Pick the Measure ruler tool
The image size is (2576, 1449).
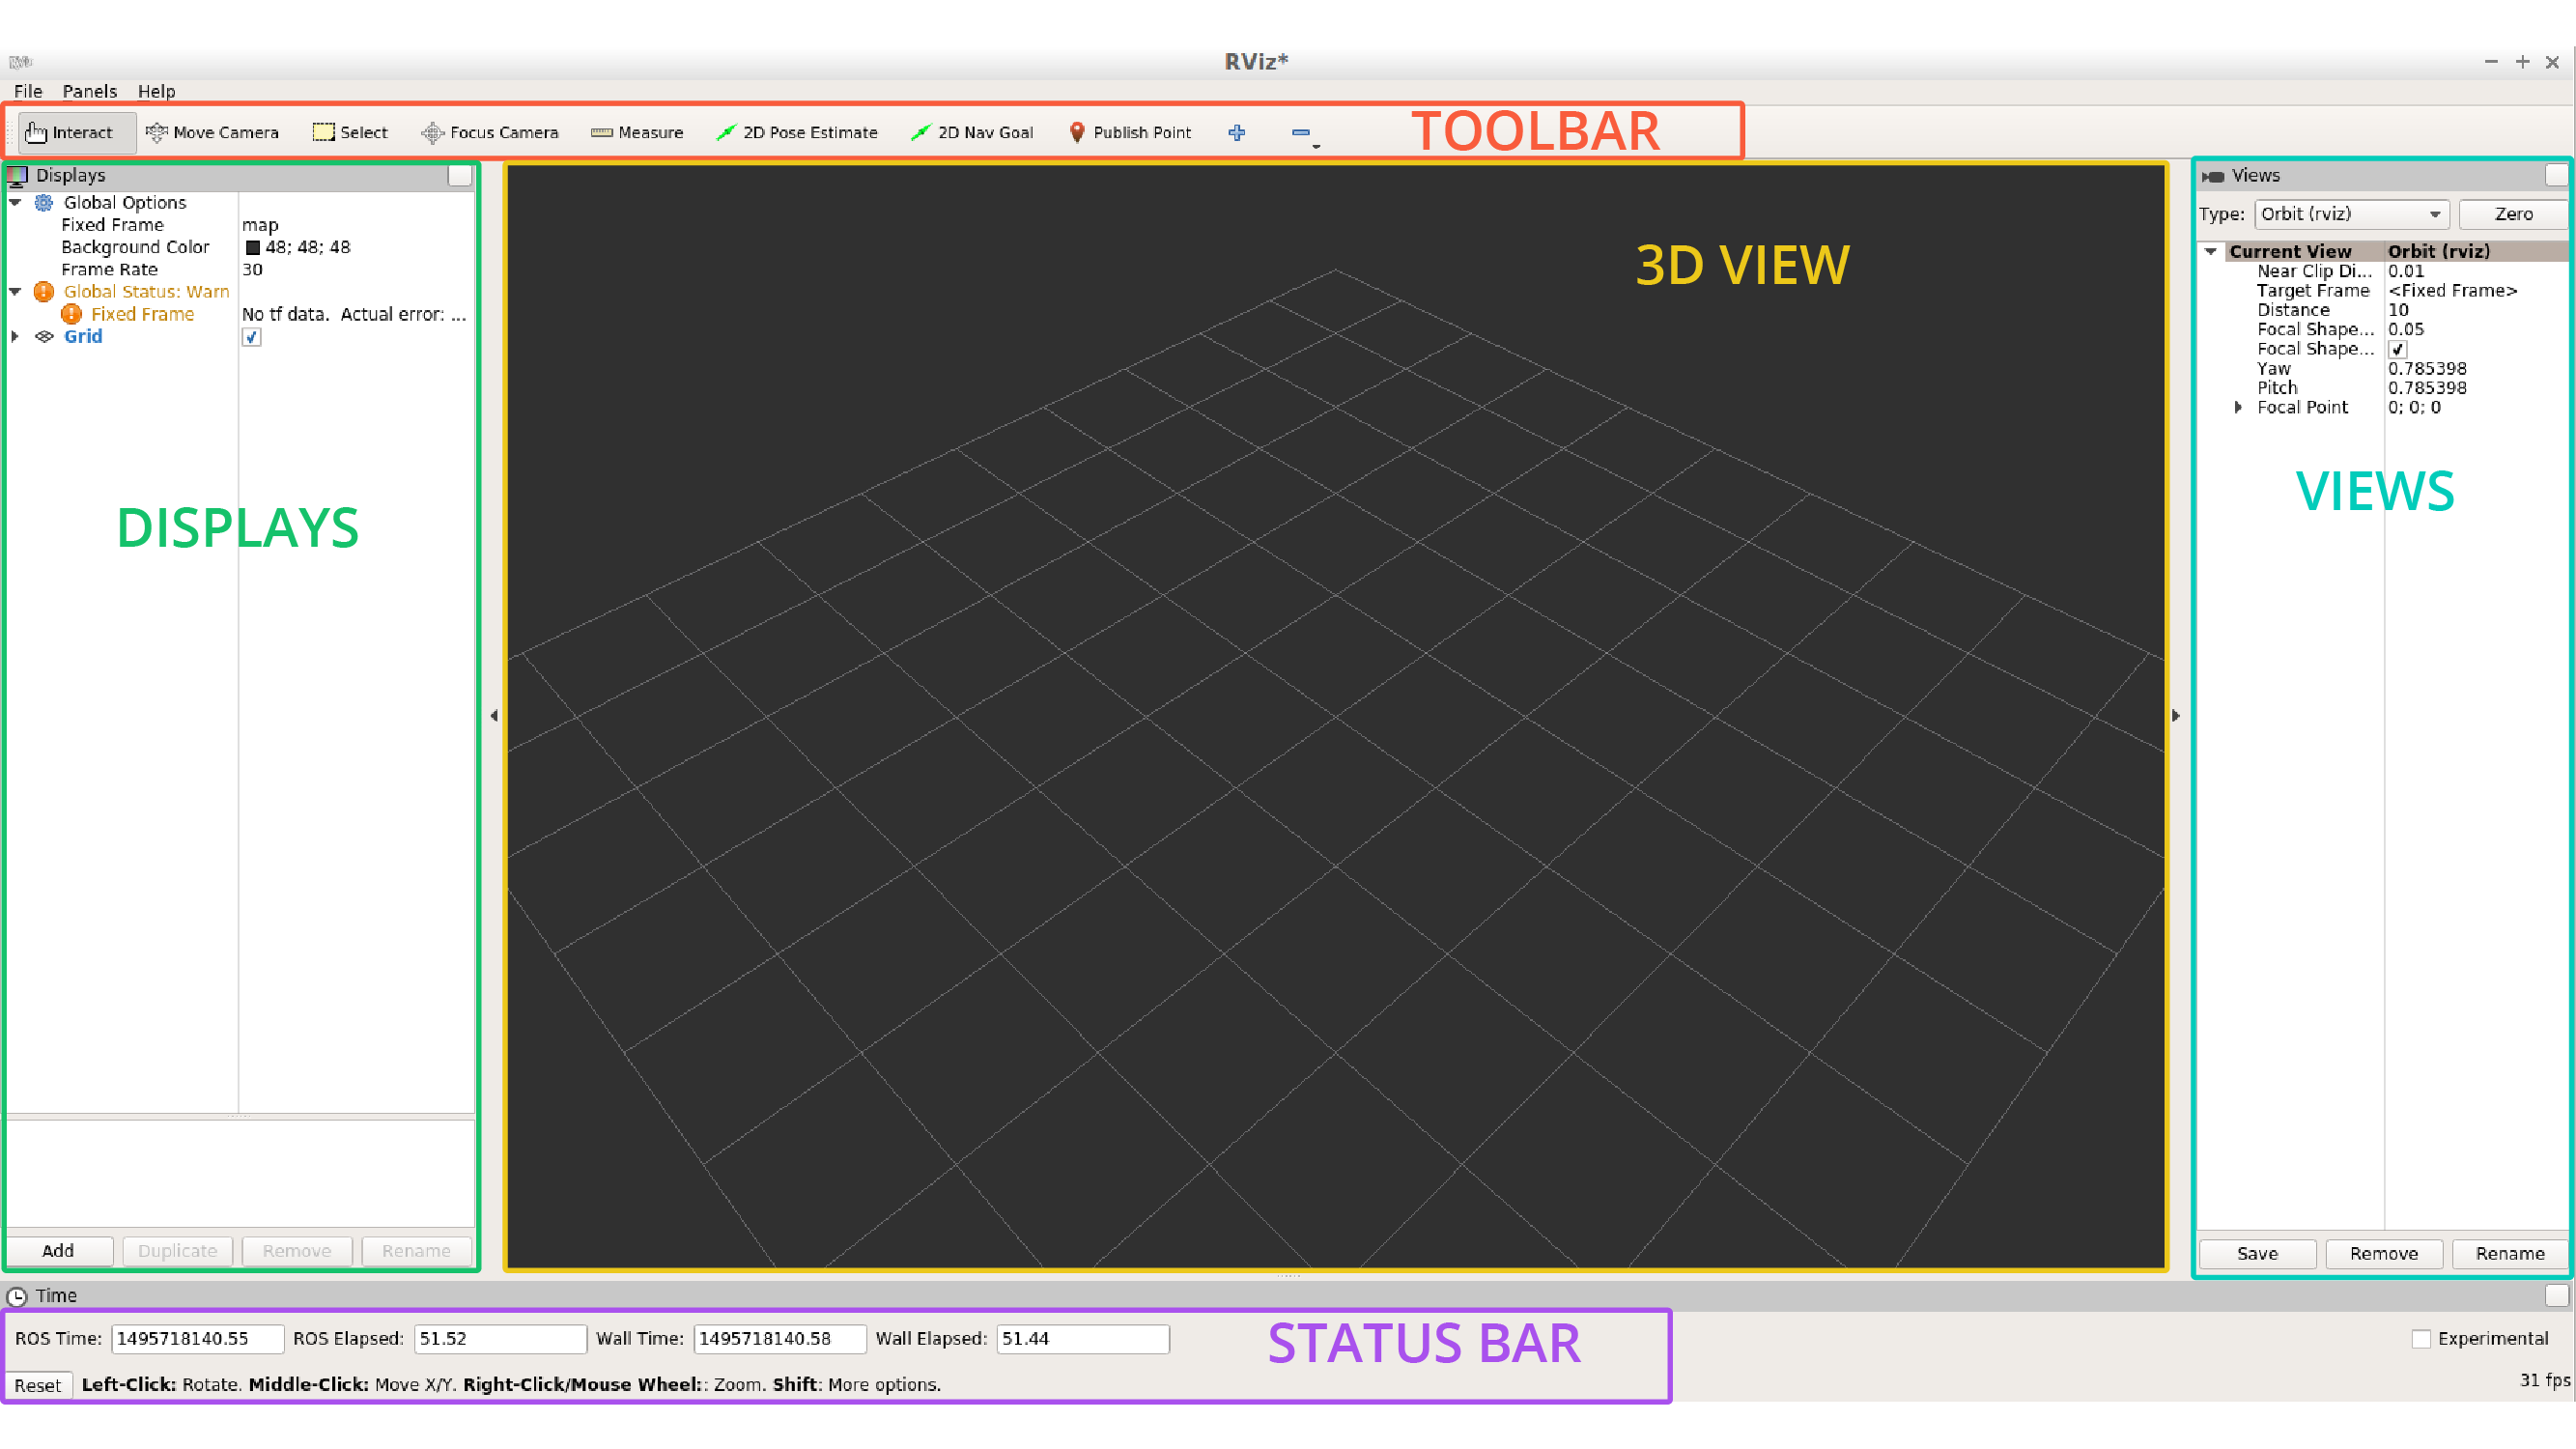[x=637, y=132]
